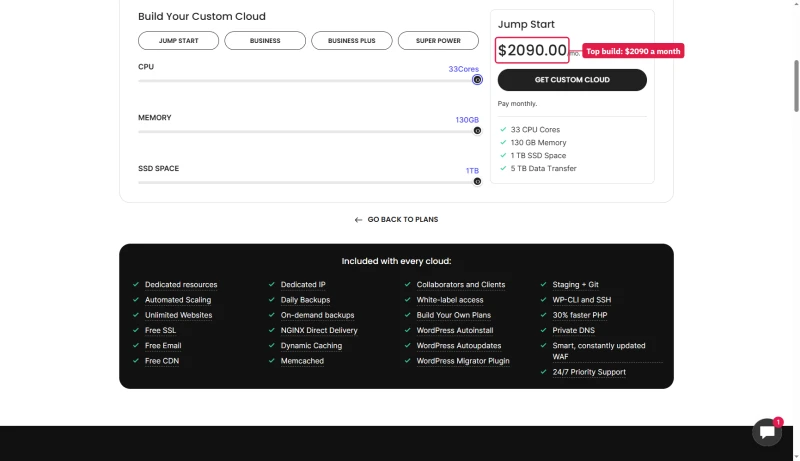Click the Private DNS feature

coord(573,330)
